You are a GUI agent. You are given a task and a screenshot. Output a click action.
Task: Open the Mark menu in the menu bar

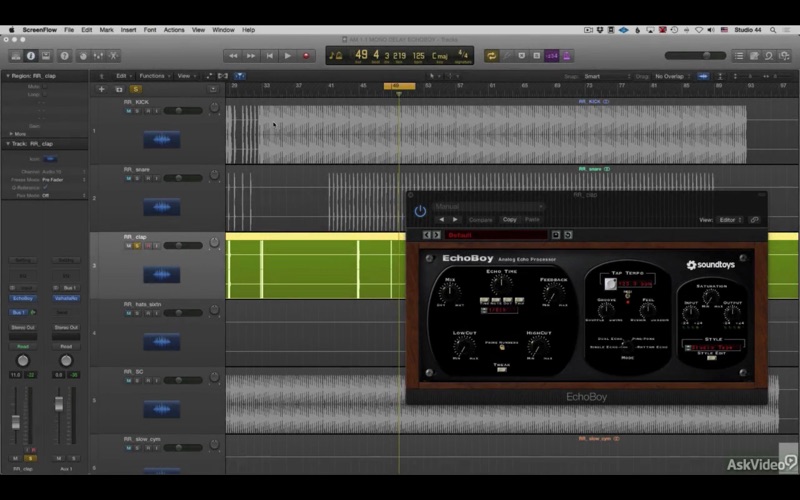(107, 30)
